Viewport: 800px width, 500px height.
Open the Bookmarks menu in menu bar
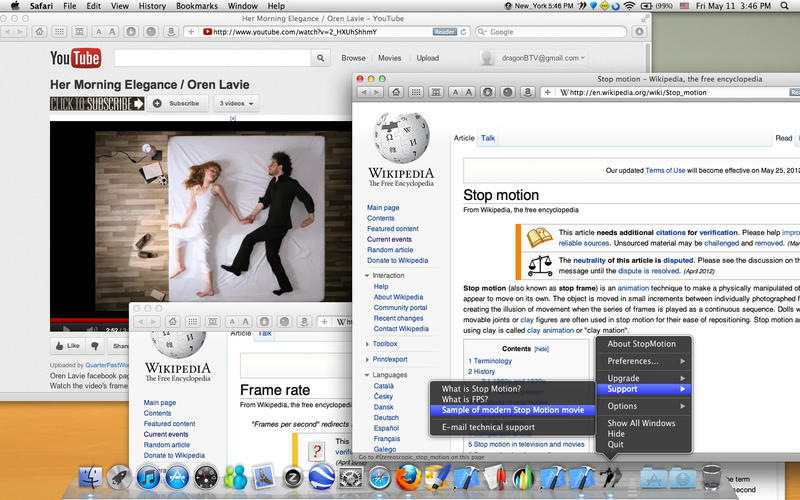click(x=196, y=6)
